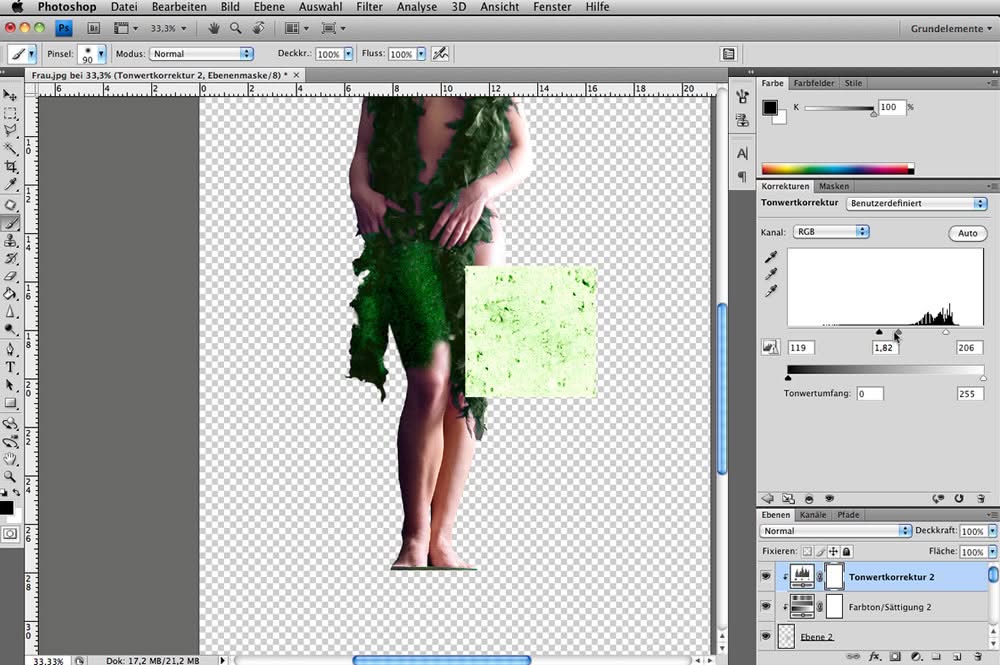Click the Auto levels button
The image size is (1000, 665).
tap(967, 233)
